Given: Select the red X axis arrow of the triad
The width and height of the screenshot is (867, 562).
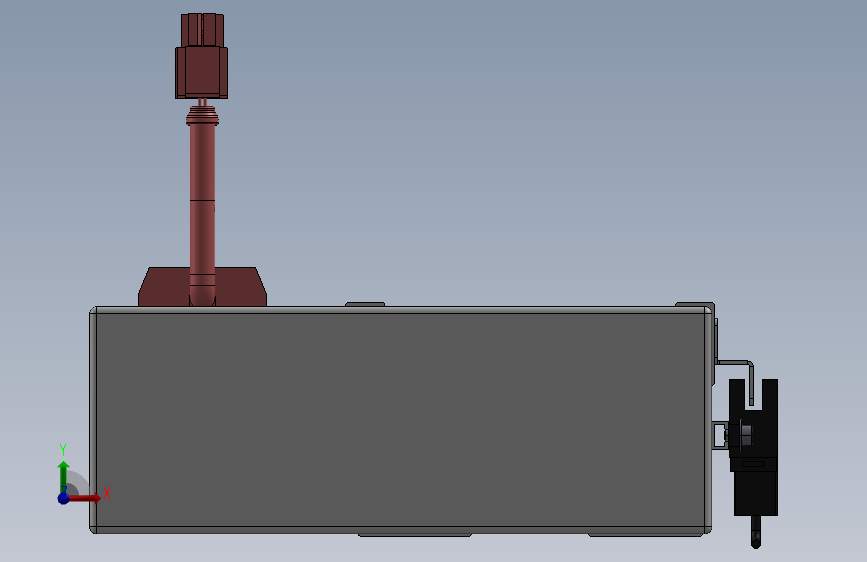Looking at the screenshot, I should (x=85, y=498).
